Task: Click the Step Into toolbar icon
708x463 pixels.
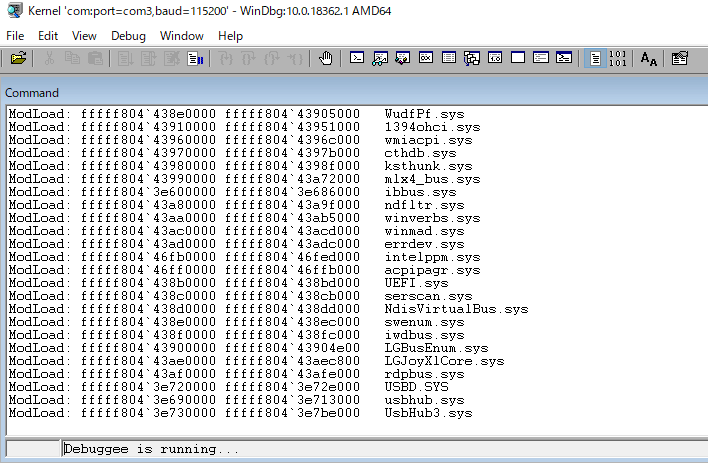Action: [225, 58]
